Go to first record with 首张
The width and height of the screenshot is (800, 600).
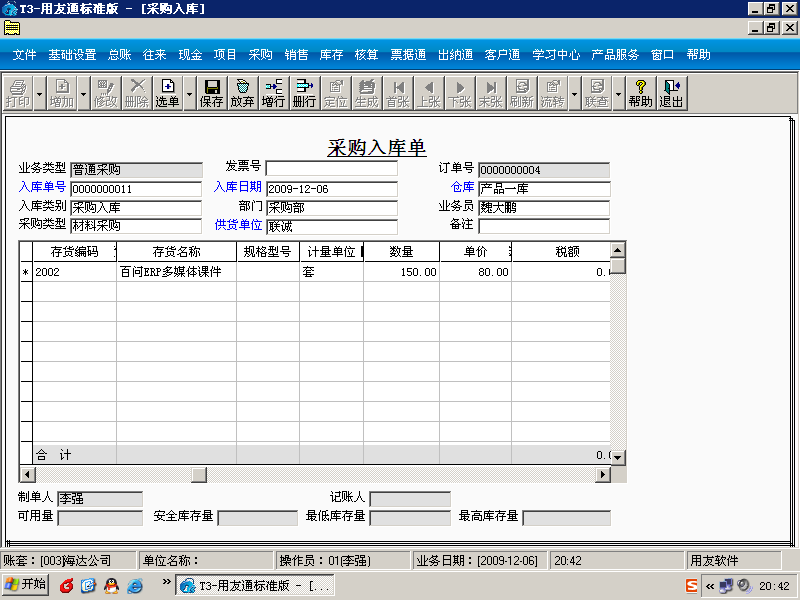[x=397, y=93]
